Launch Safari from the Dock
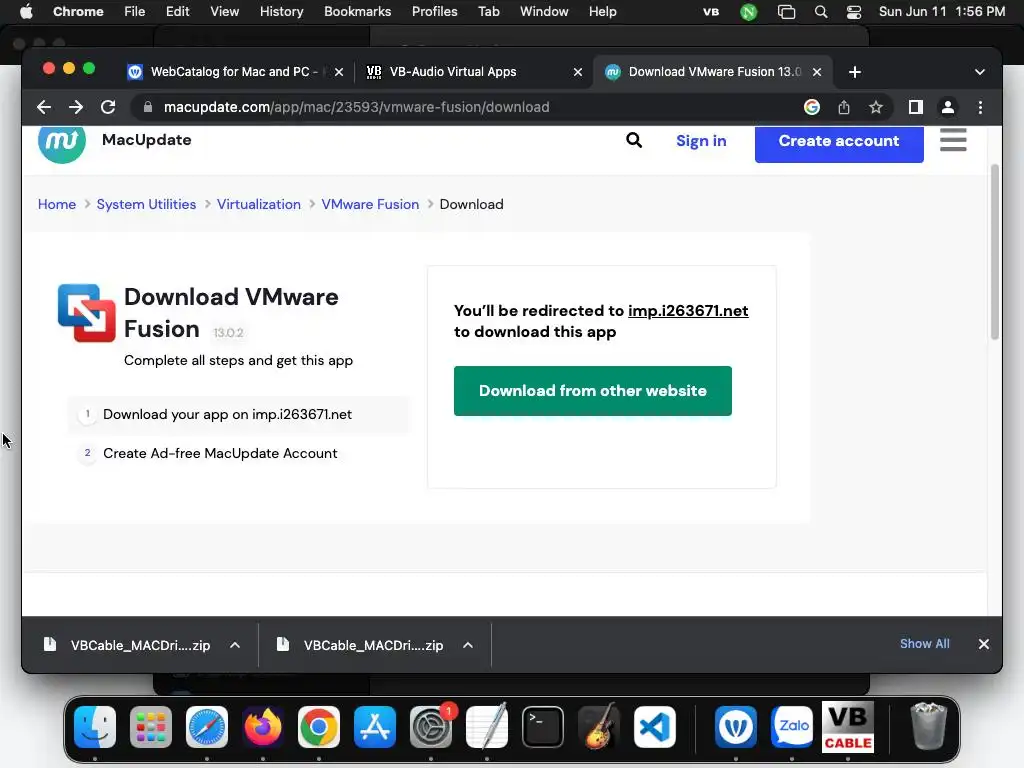Image resolution: width=1024 pixels, height=768 pixels. pos(207,727)
